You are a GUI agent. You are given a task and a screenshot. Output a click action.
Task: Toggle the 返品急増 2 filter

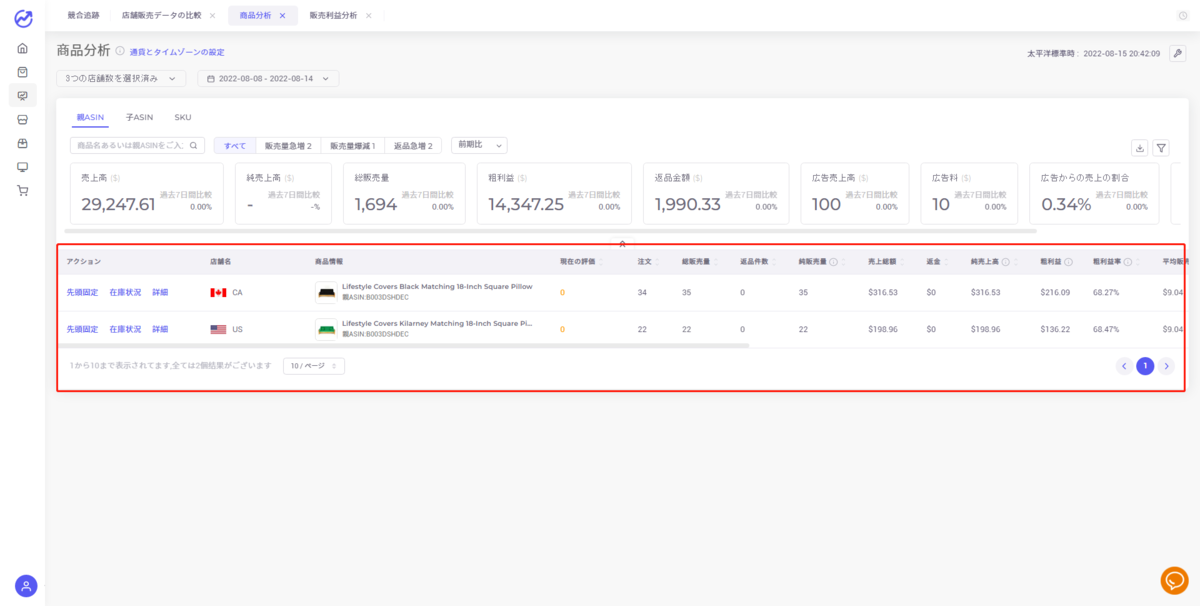413,146
